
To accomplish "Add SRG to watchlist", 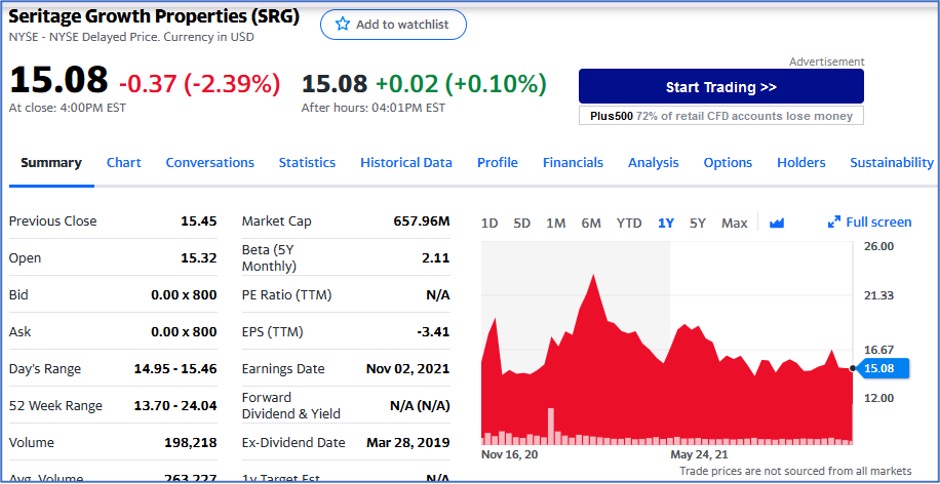I will pyautogui.click(x=393, y=25).
